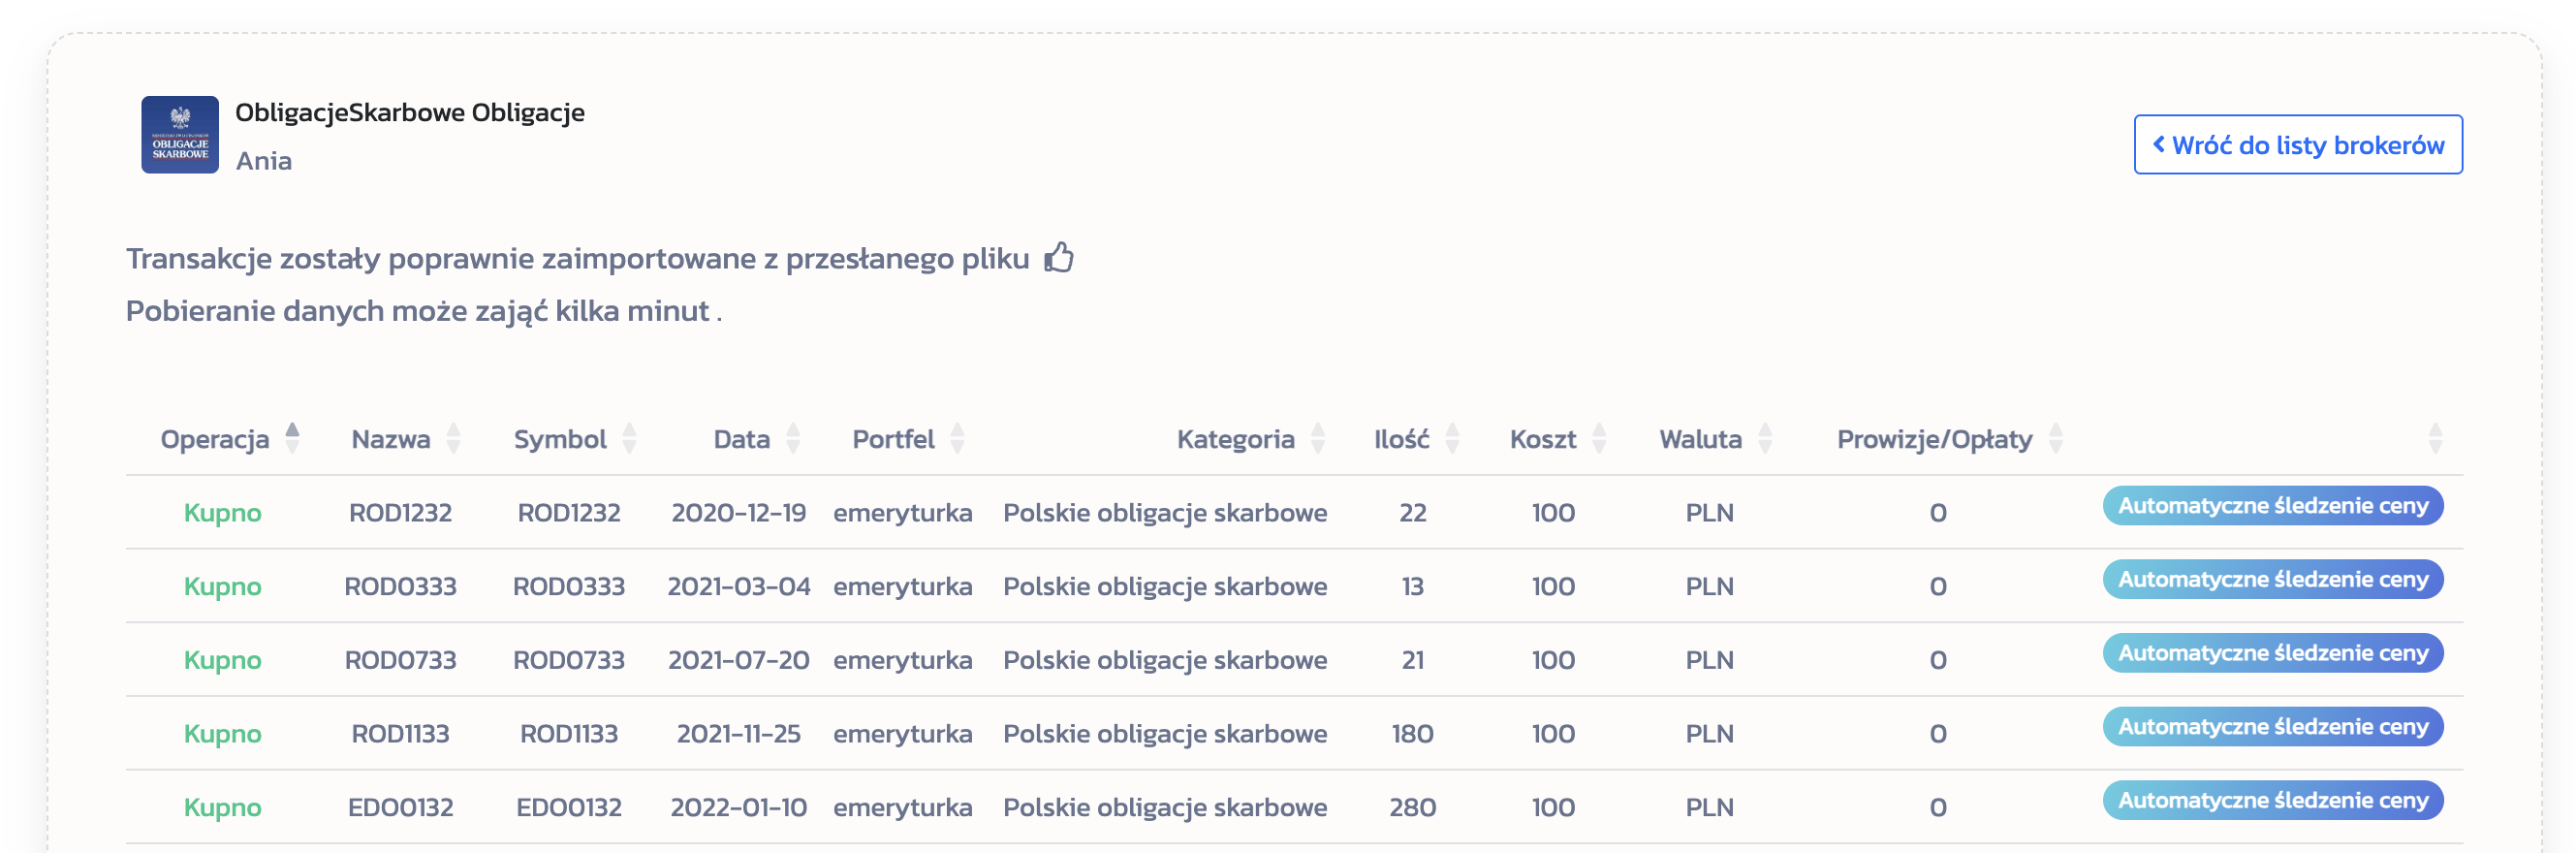Screen dimensions: 2576x853
Task: Sort by Prowizje/Opłaty column arrows
Action: coord(2055,438)
